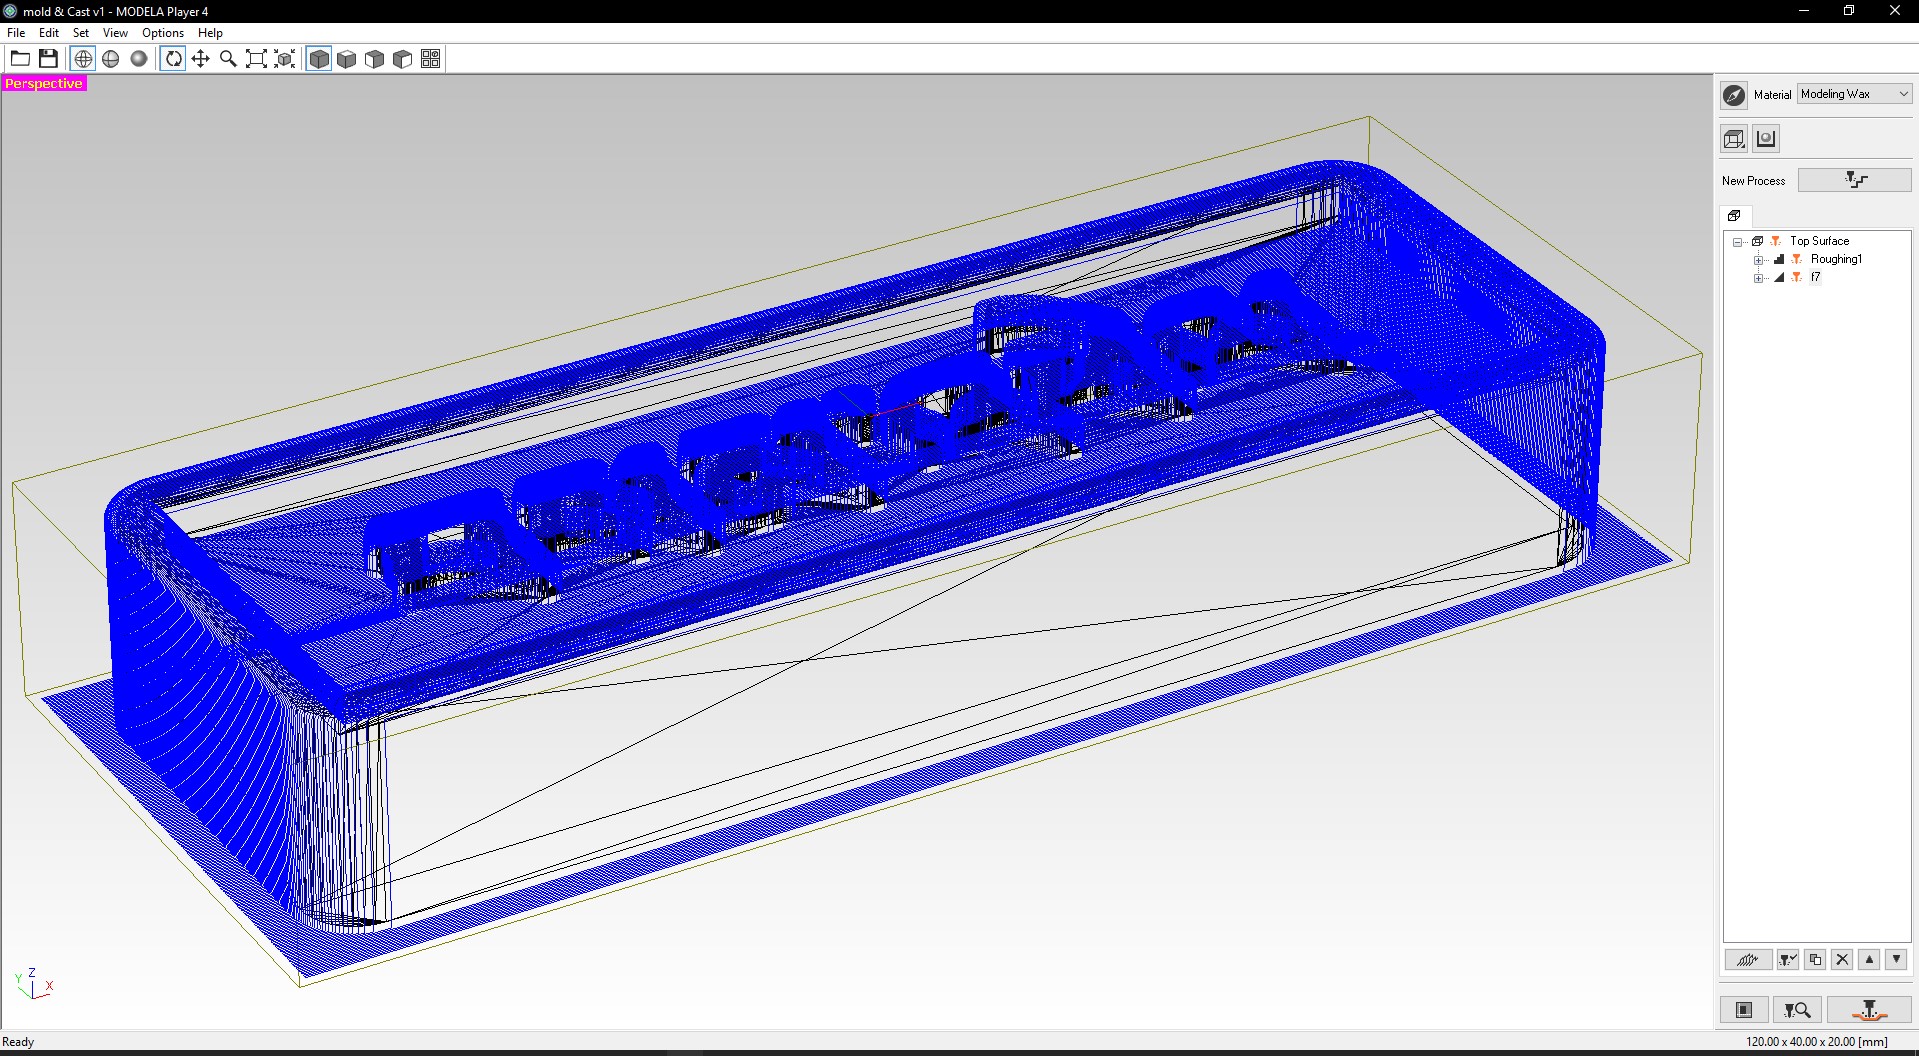Save the project with the floppy disk icon
Viewport: 1919px width, 1056px height.
point(48,59)
